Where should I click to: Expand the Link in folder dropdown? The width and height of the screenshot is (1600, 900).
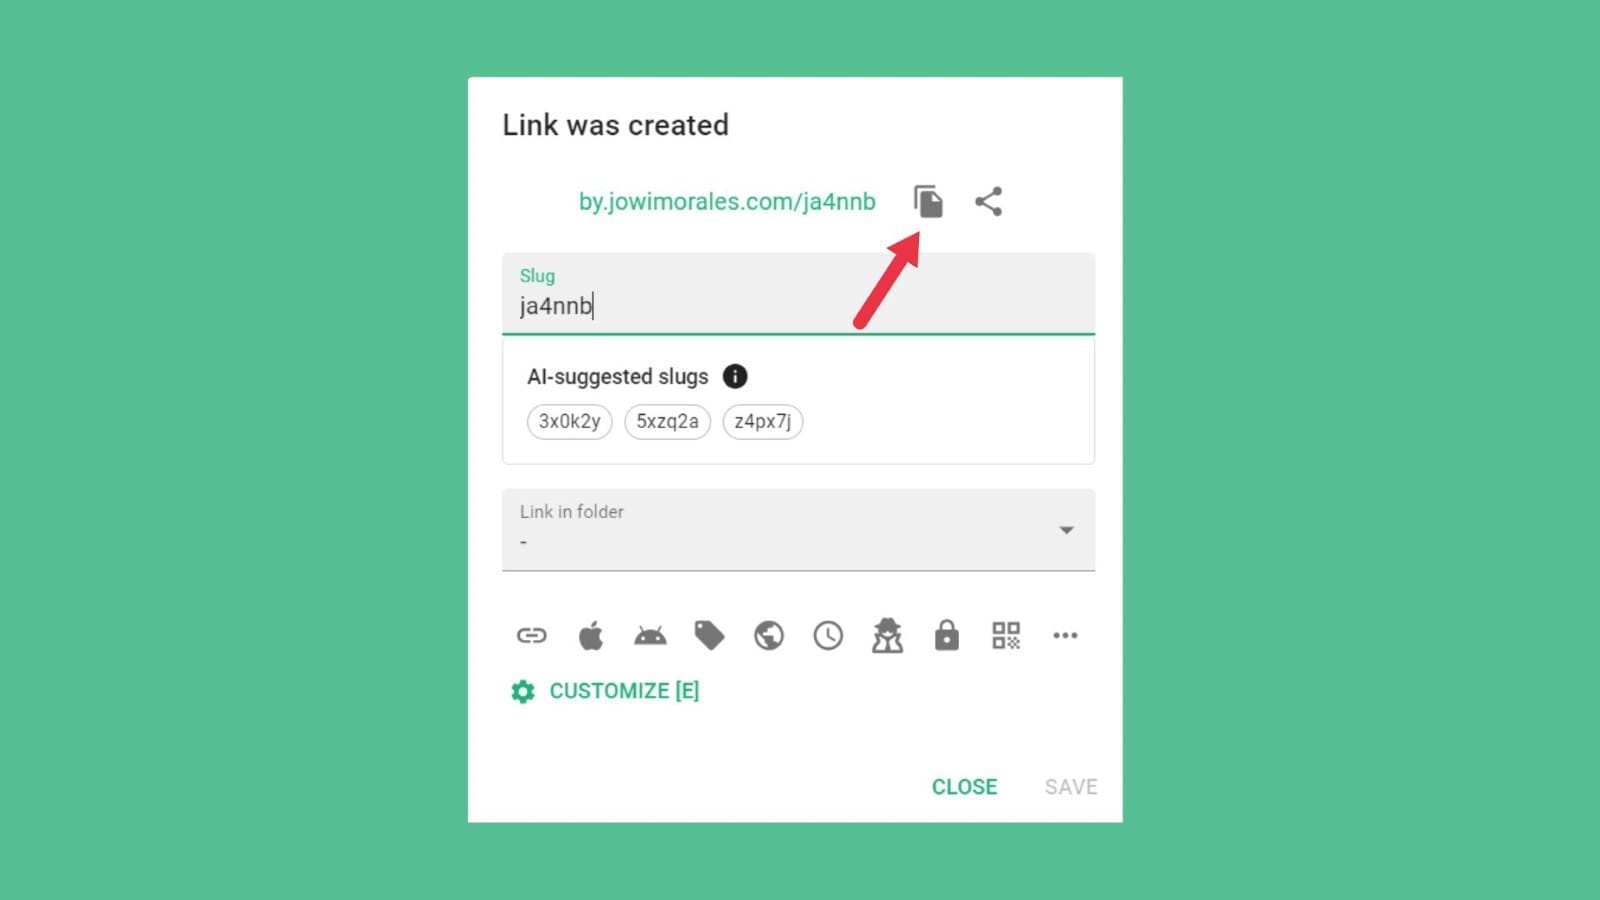click(798, 530)
